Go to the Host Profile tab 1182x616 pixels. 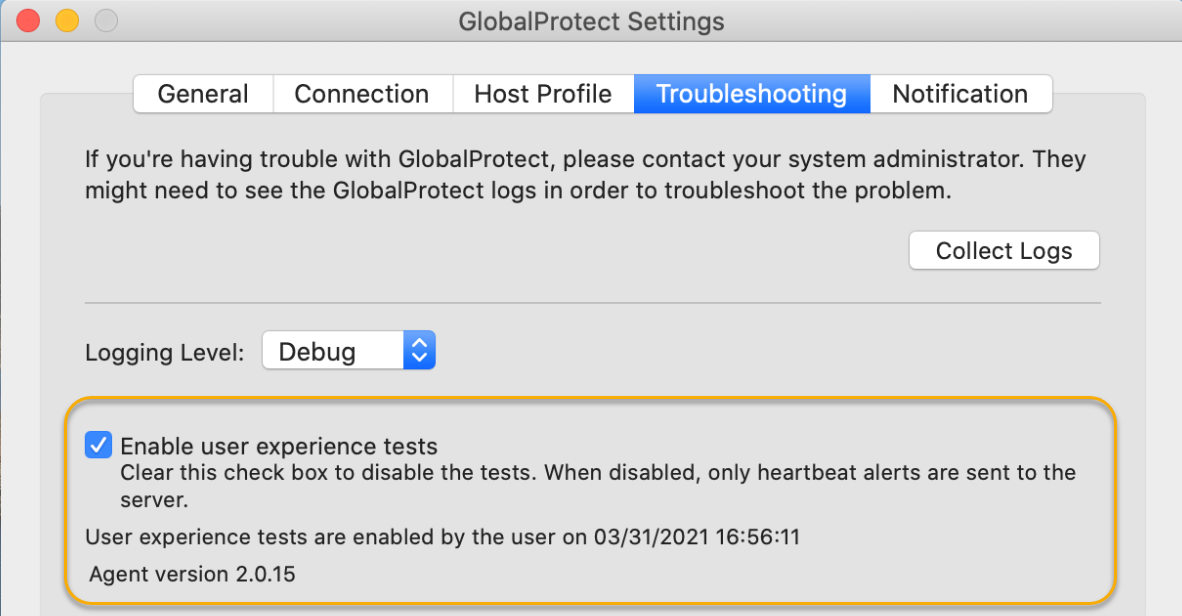pyautogui.click(x=542, y=94)
